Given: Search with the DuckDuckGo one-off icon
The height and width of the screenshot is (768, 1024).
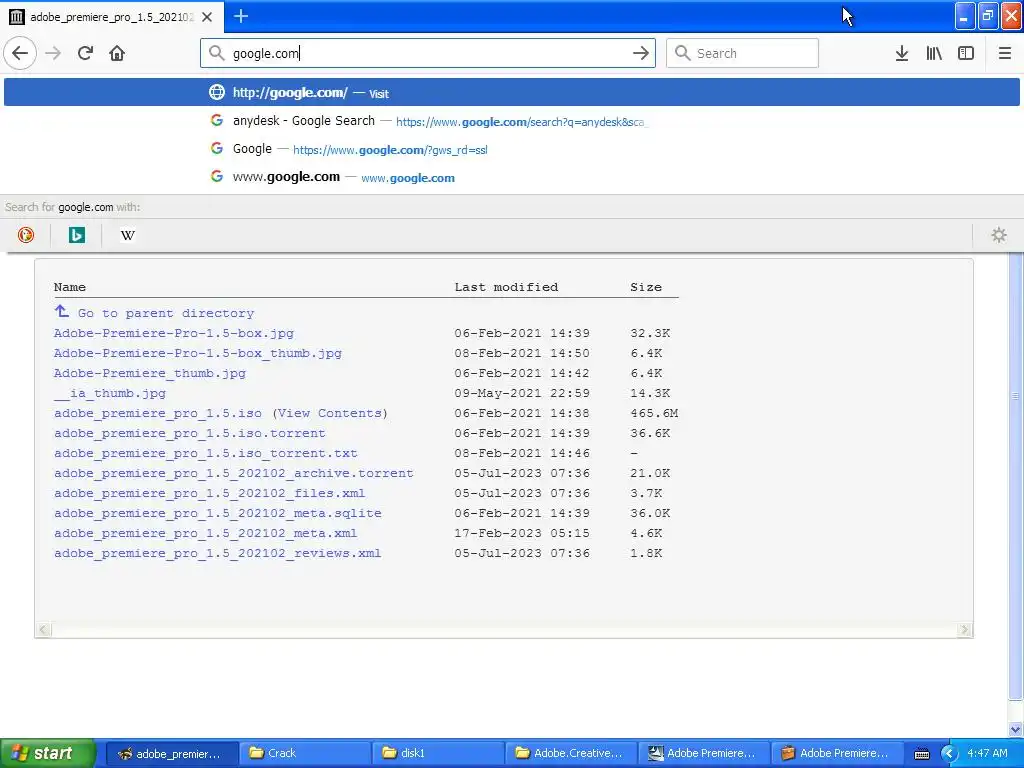Looking at the screenshot, I should coord(25,235).
